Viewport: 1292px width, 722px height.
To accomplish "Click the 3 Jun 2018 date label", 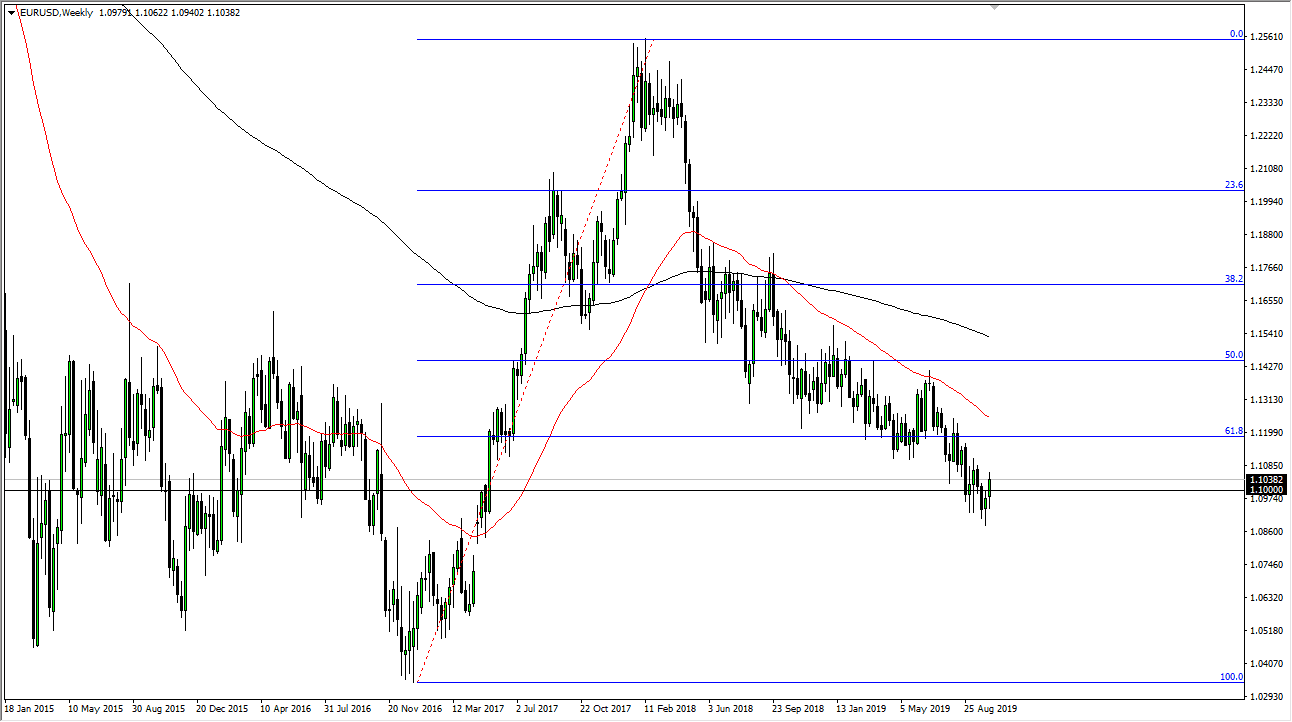I will coord(733,708).
